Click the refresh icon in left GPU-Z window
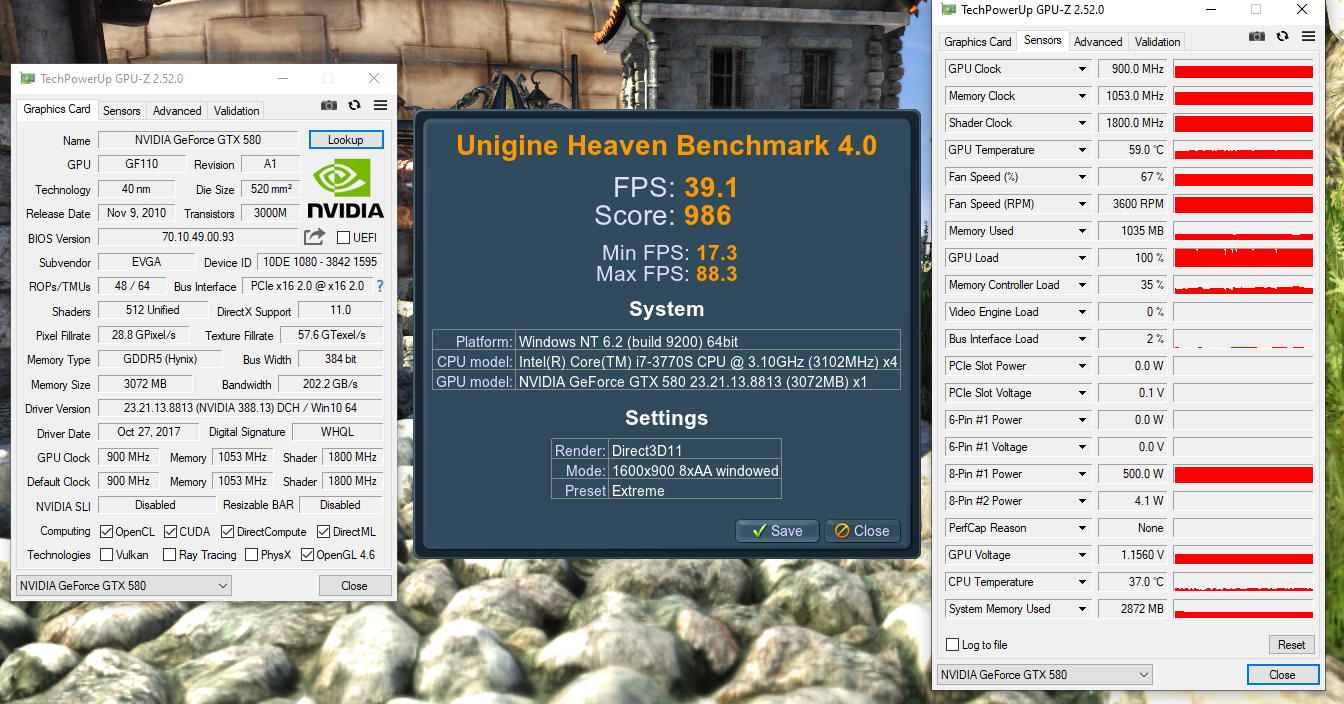 354,106
